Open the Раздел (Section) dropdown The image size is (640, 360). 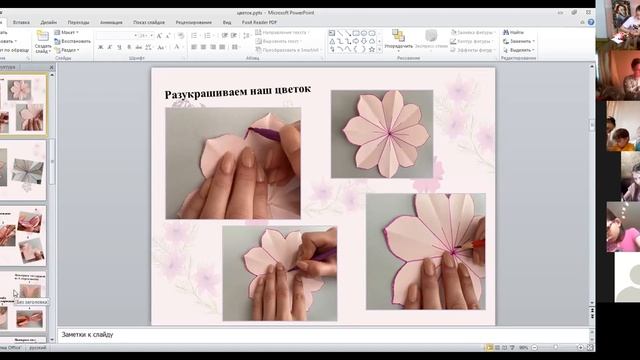click(67, 50)
